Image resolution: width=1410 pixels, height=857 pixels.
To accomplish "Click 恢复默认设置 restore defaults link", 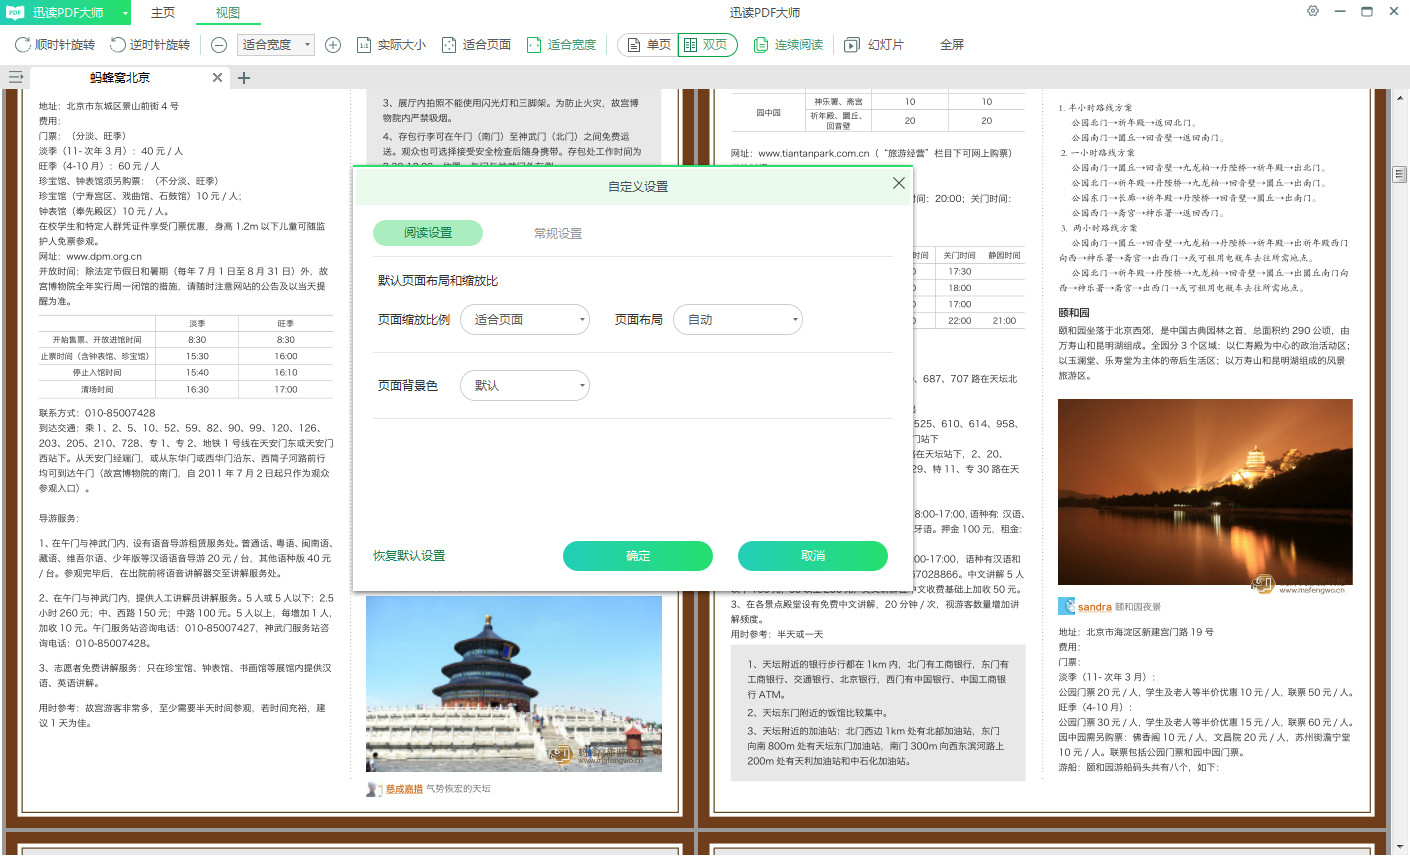I will (x=409, y=556).
